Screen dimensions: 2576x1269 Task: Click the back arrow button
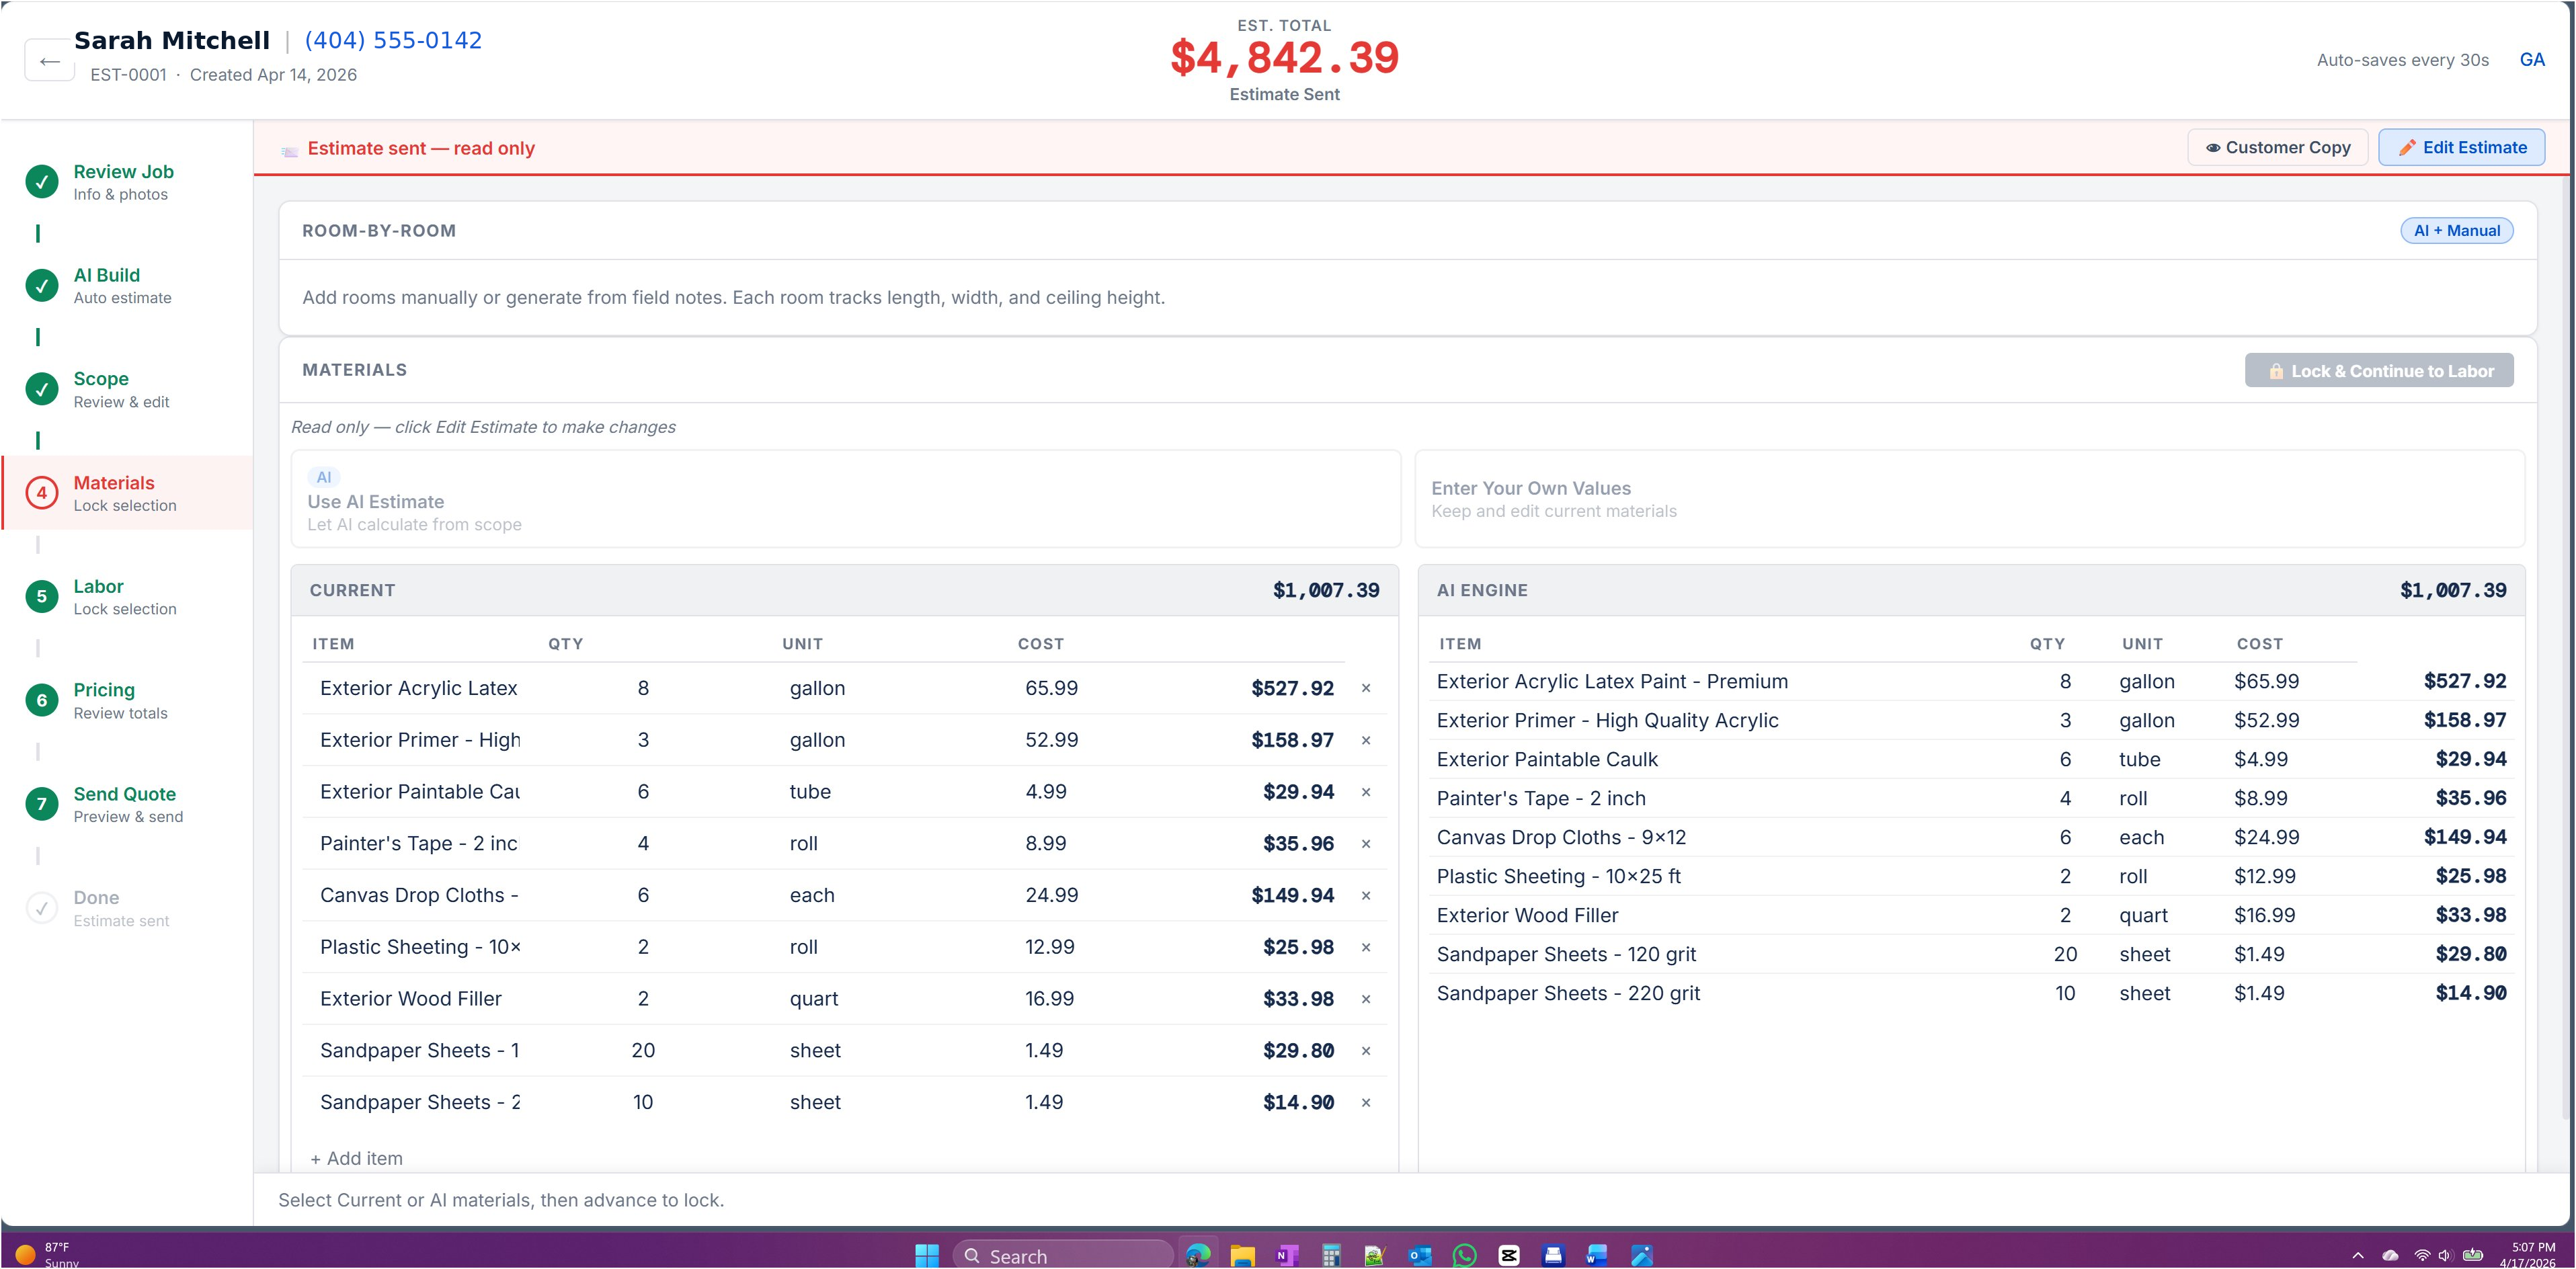click(49, 61)
